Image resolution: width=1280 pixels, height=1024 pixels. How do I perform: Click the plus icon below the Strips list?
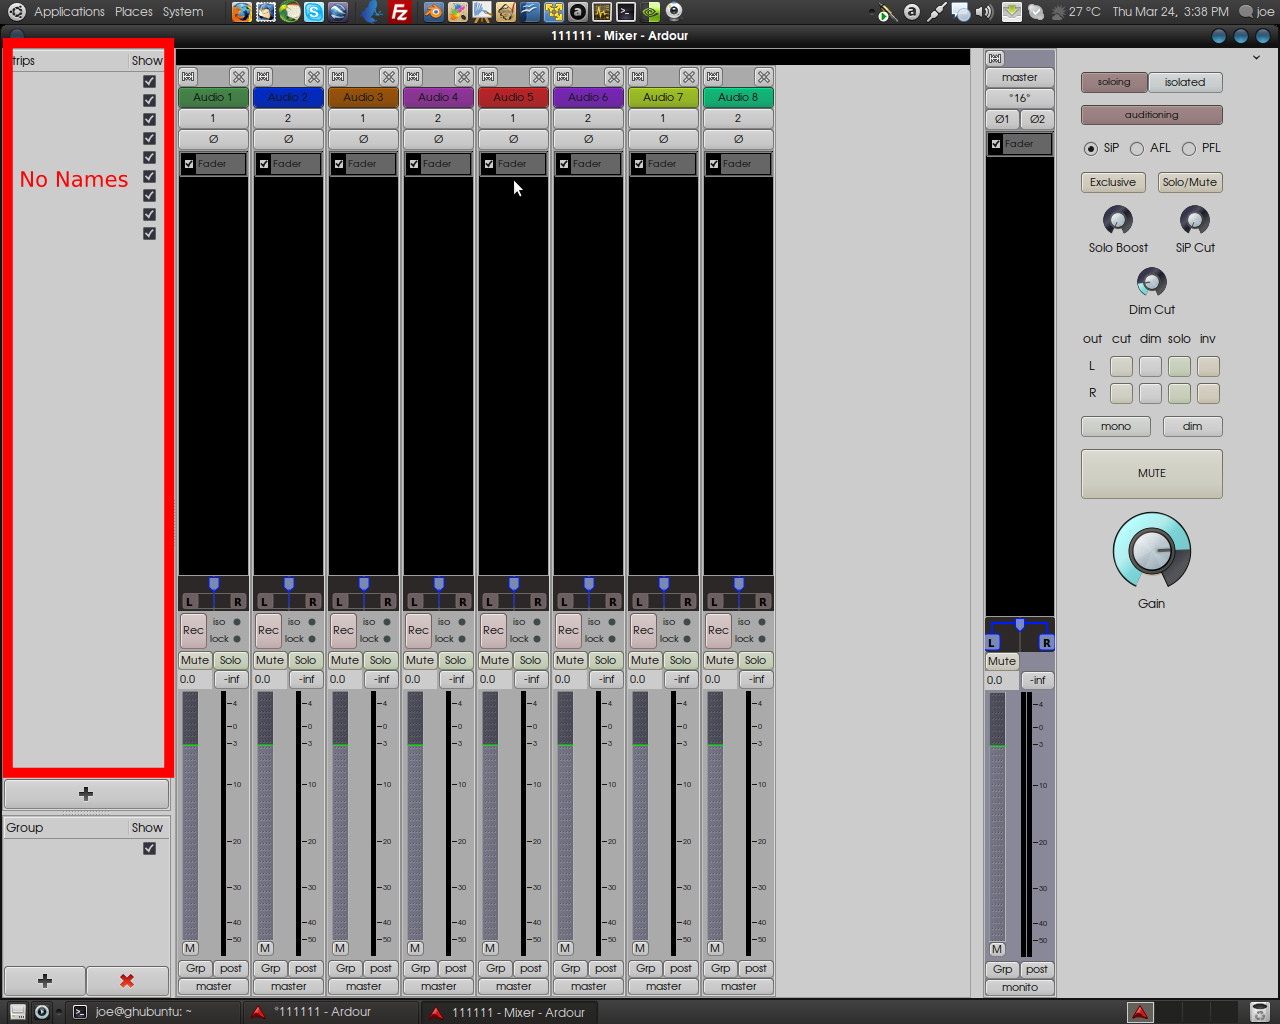(x=86, y=794)
